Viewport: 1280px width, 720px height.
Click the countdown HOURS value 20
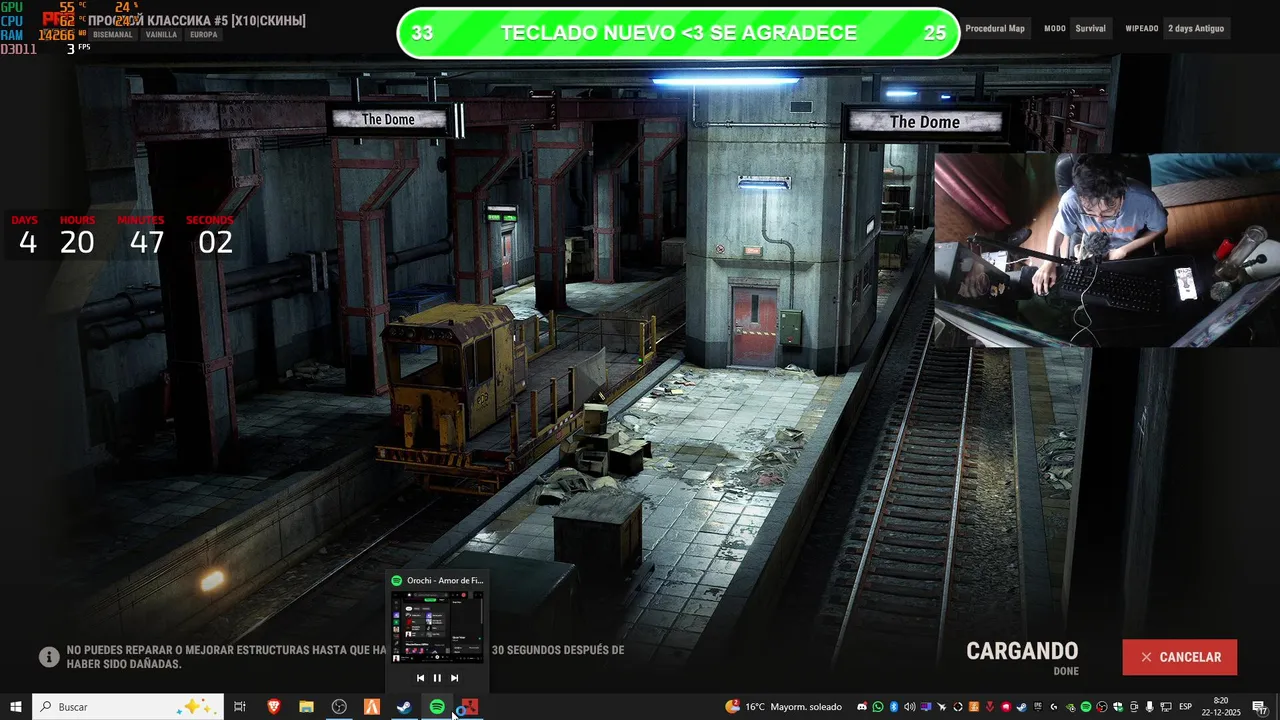click(77, 242)
